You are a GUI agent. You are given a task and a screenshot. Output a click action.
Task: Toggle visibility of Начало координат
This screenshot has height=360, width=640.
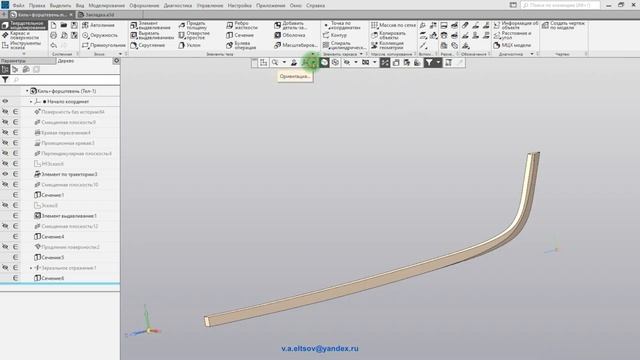(5, 101)
